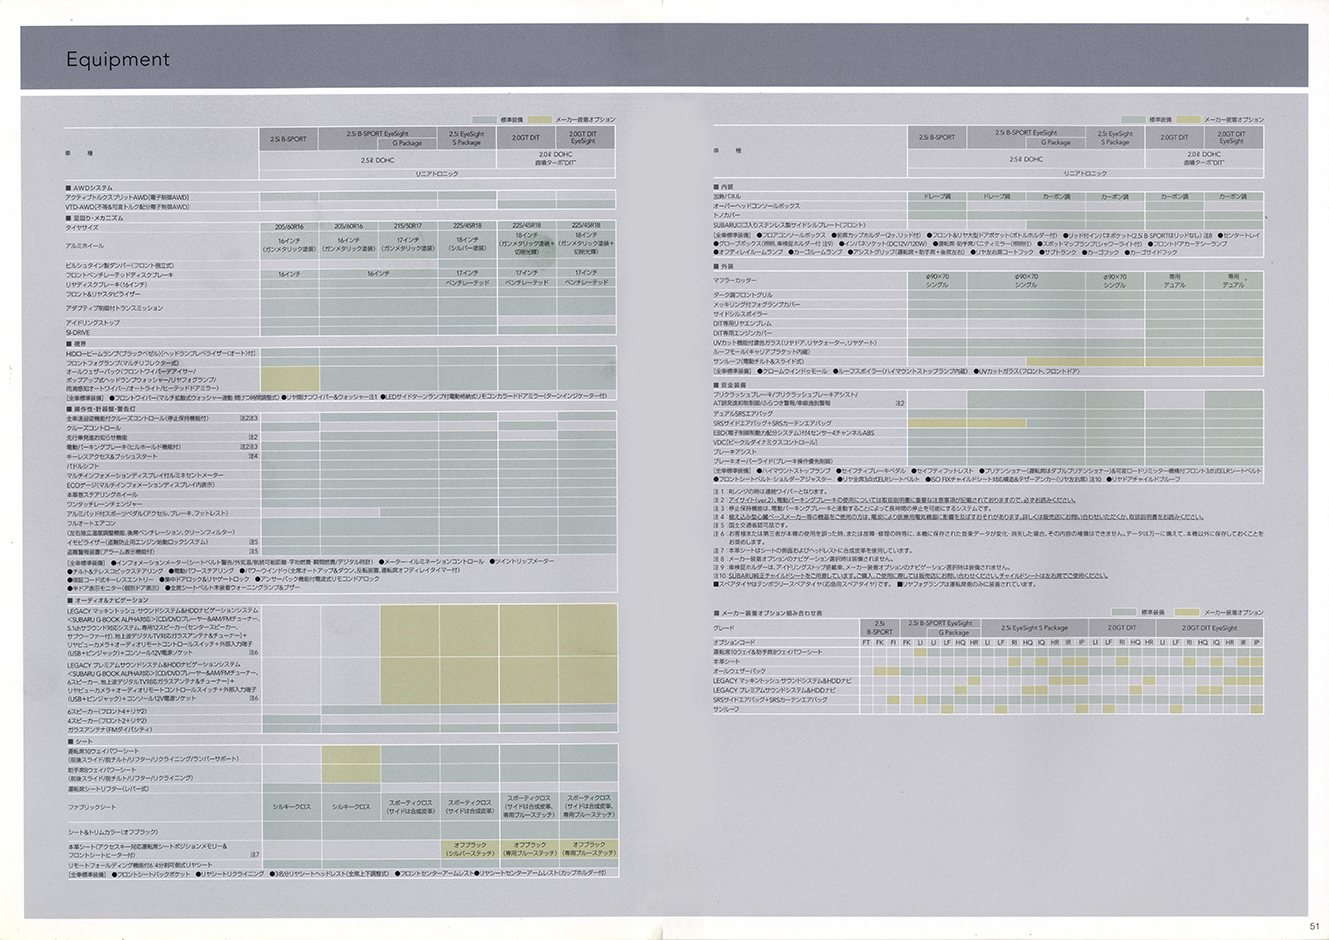Click the "デュアルSRSエアバッグ" row label
This screenshot has width=1329, height=940.
tap(743, 413)
